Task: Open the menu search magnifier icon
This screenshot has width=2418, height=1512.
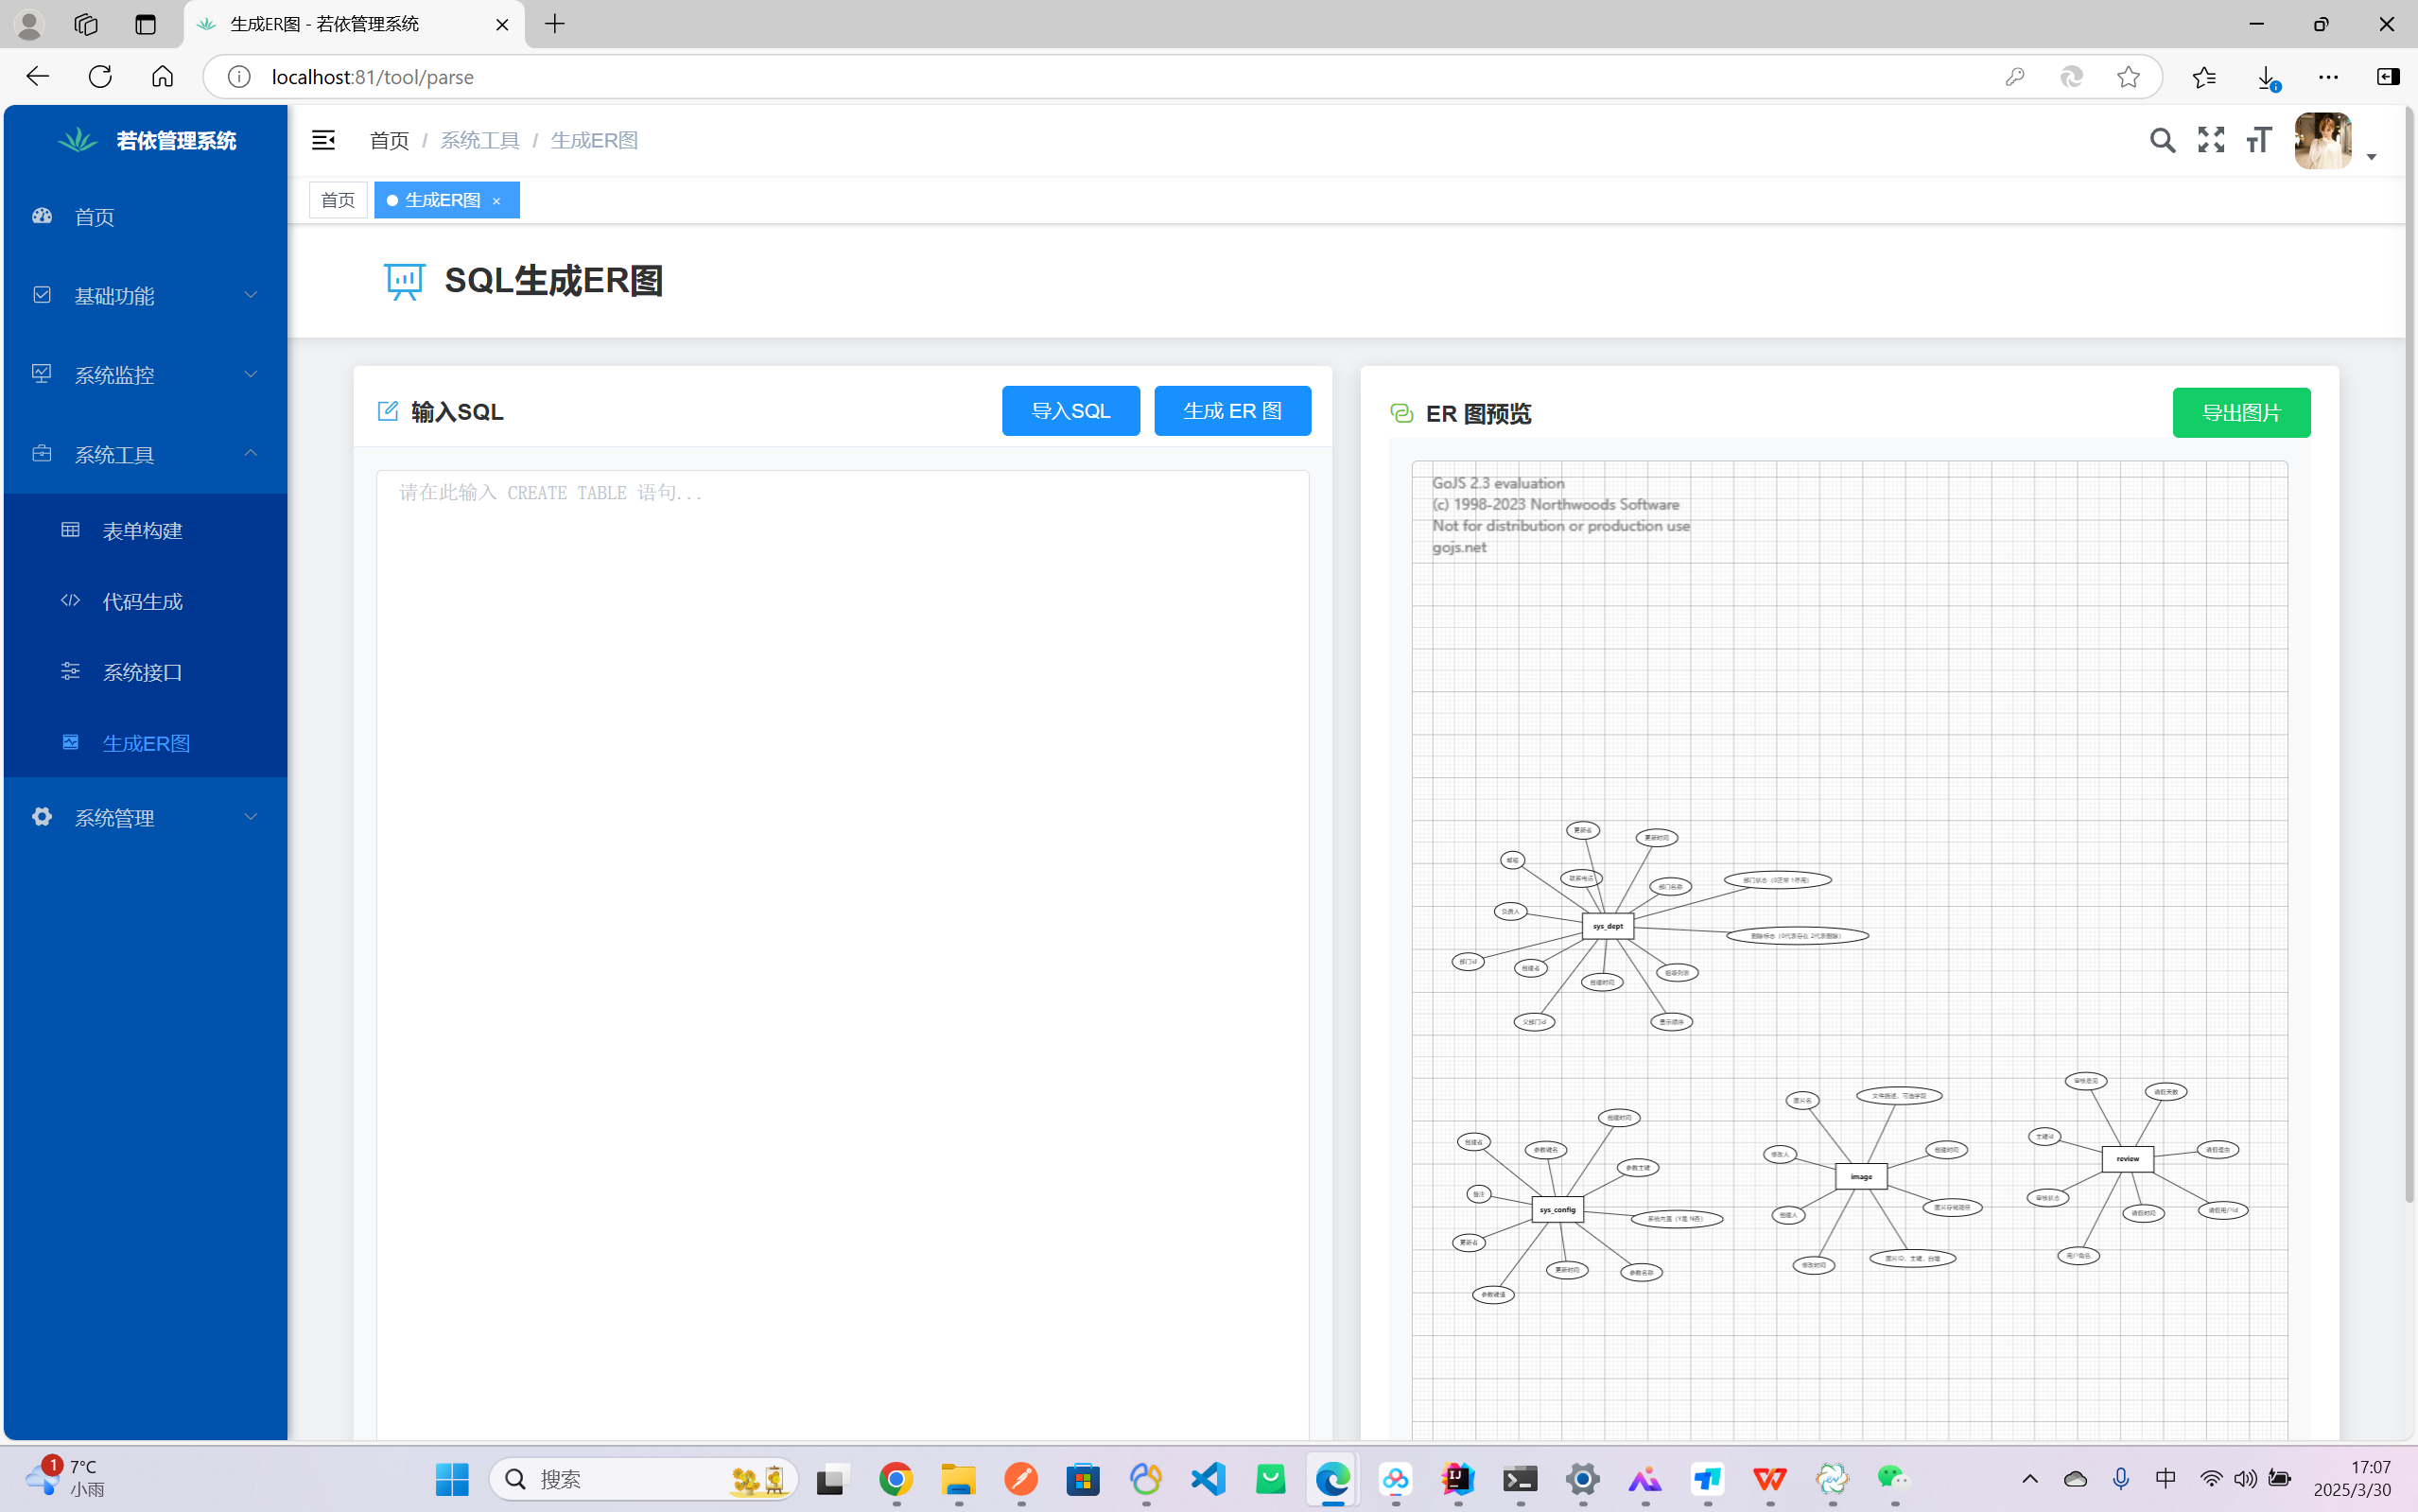Action: 2162,140
